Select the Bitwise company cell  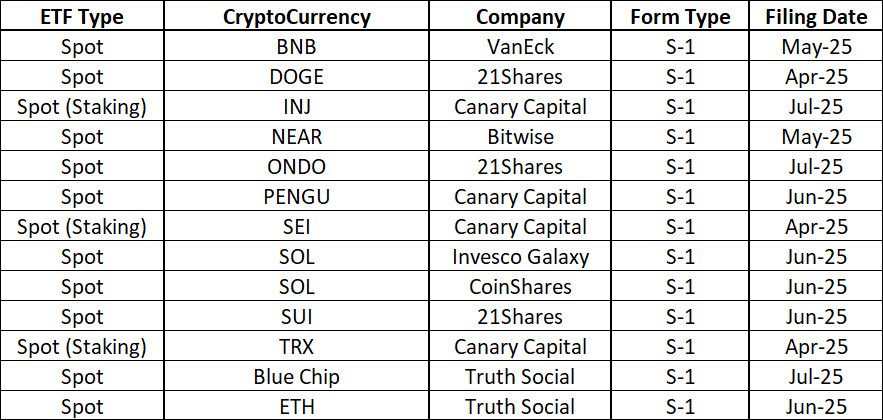(x=520, y=136)
